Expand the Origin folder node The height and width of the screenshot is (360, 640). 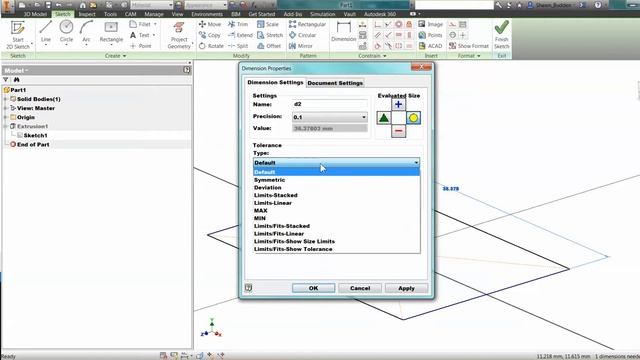pos(5,117)
